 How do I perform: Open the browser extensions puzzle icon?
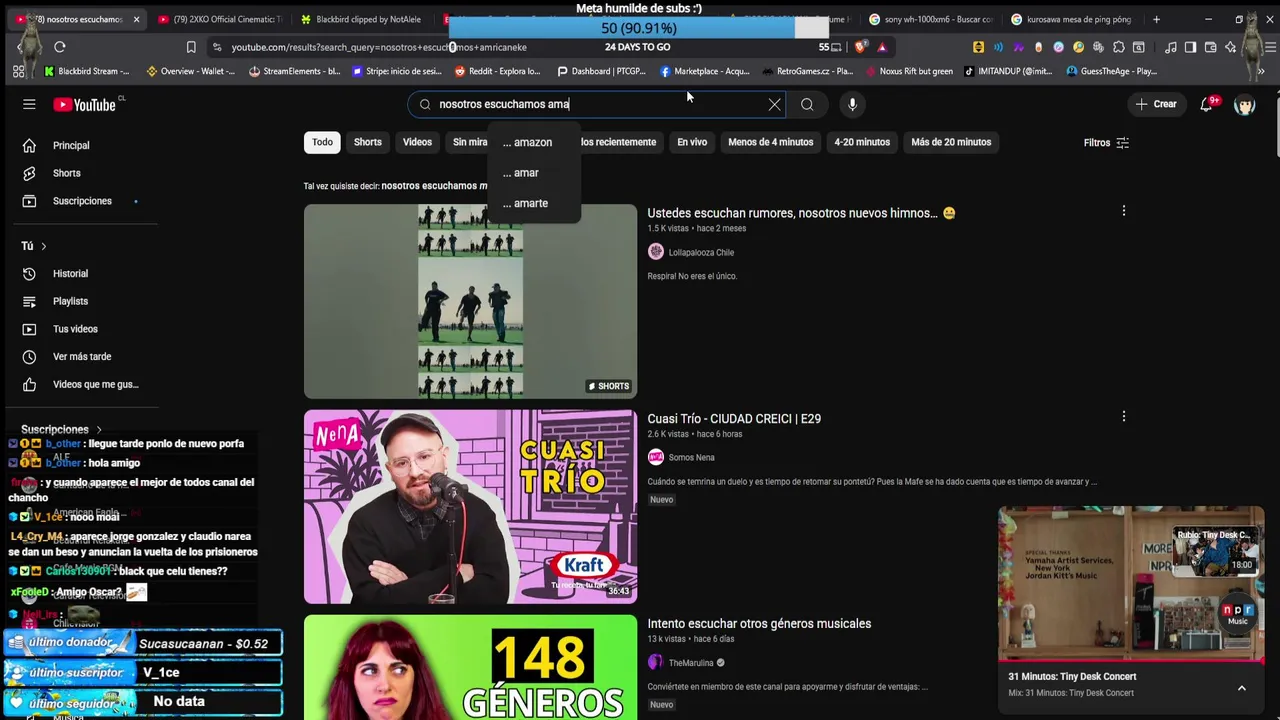point(1118,47)
